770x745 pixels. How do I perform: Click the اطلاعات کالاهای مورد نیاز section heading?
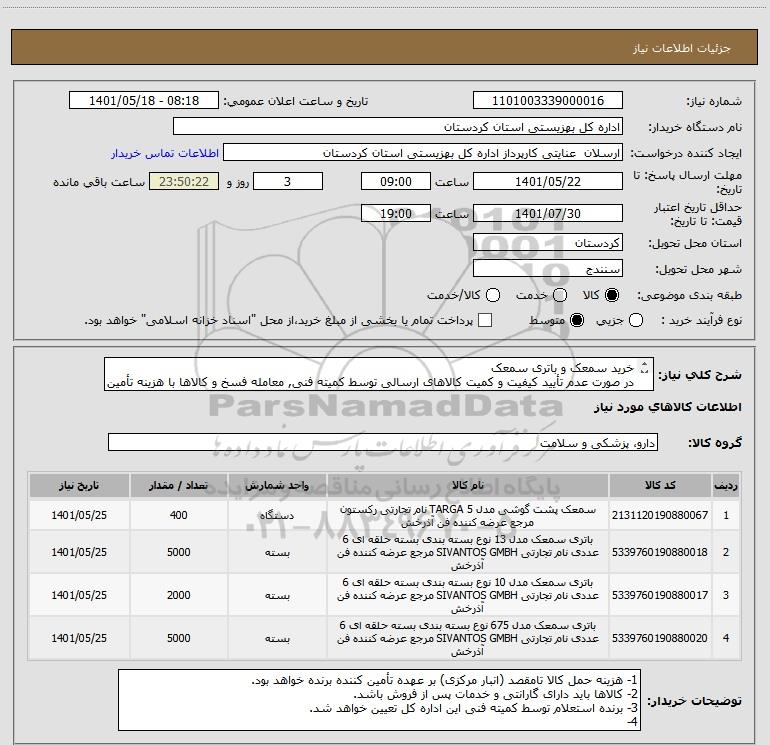coord(668,407)
